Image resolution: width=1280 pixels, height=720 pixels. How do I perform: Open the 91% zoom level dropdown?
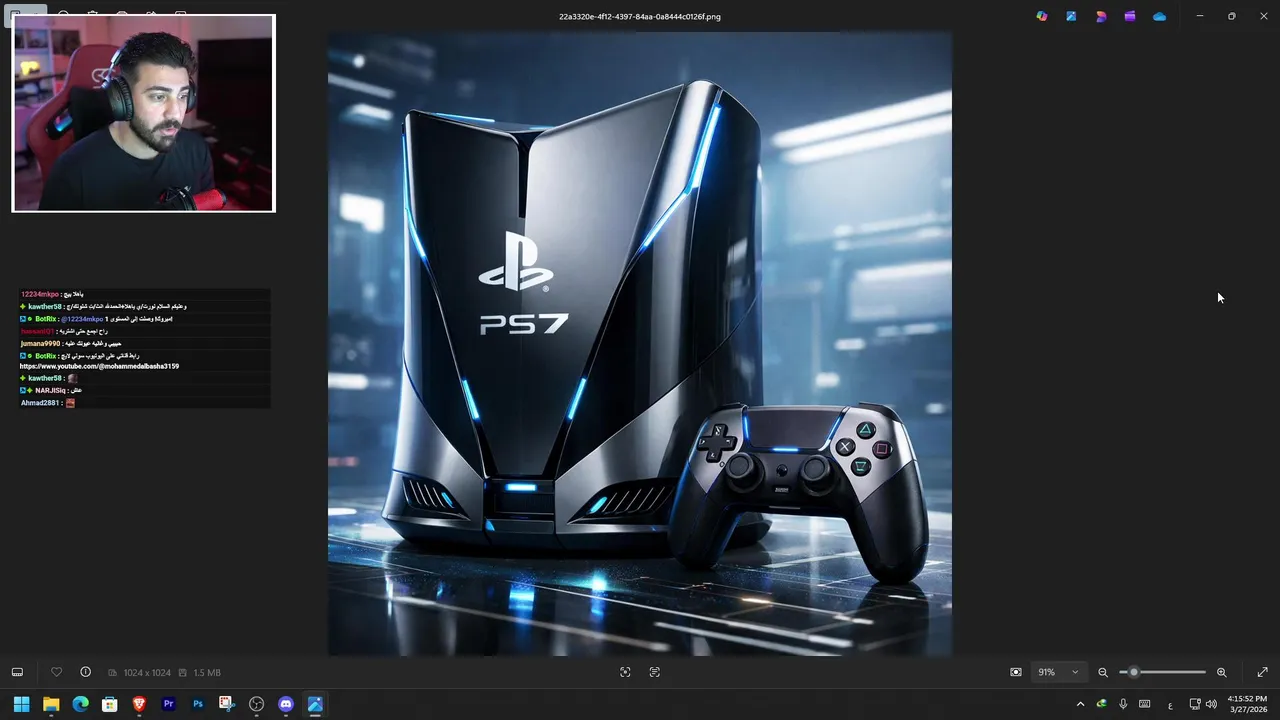[x=1059, y=672]
